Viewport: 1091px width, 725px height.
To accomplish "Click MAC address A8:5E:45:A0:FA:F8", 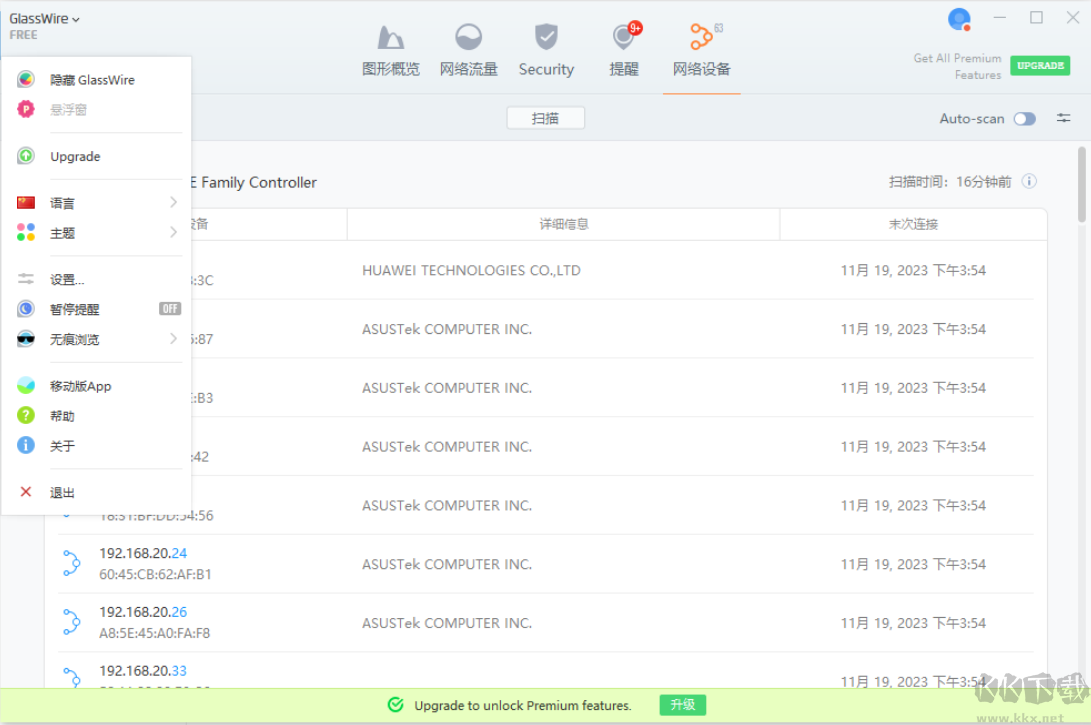I will tap(154, 634).
